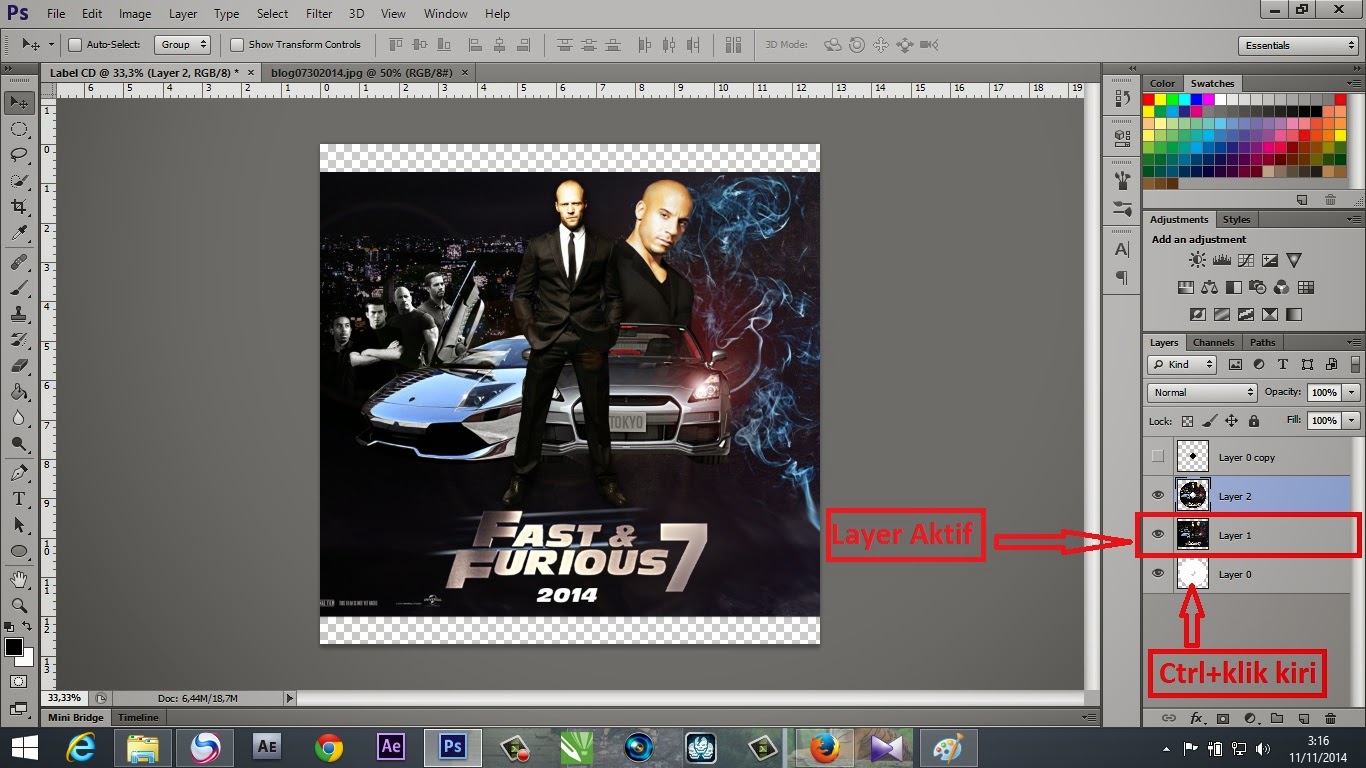Open the Filter menu
This screenshot has width=1366, height=768.
[318, 13]
